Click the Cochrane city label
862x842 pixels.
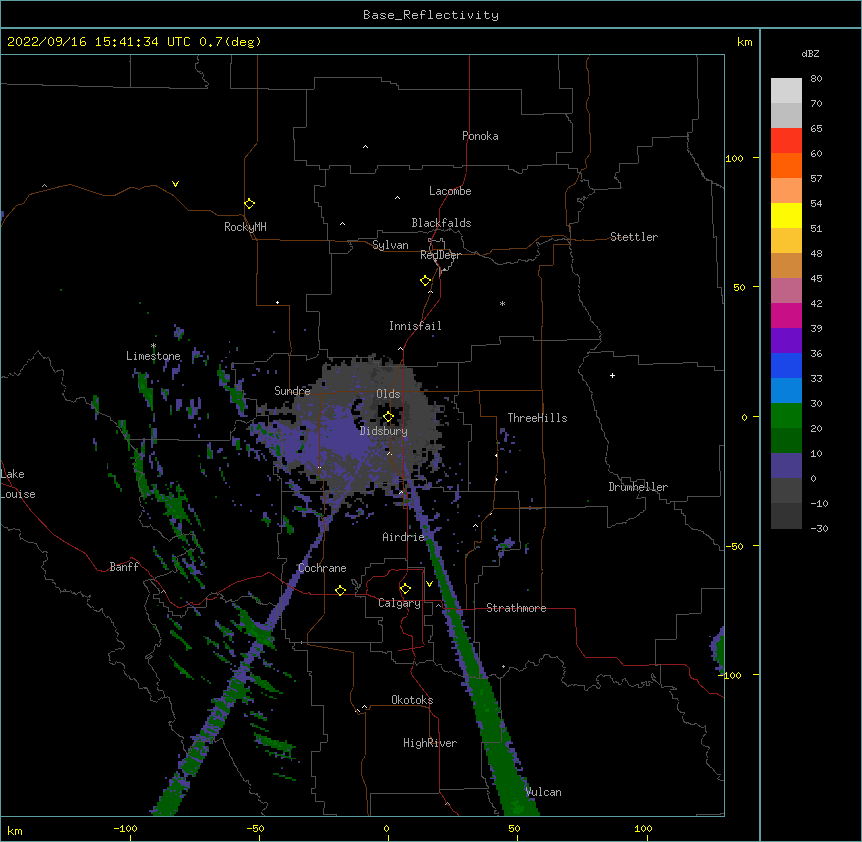coord(322,568)
